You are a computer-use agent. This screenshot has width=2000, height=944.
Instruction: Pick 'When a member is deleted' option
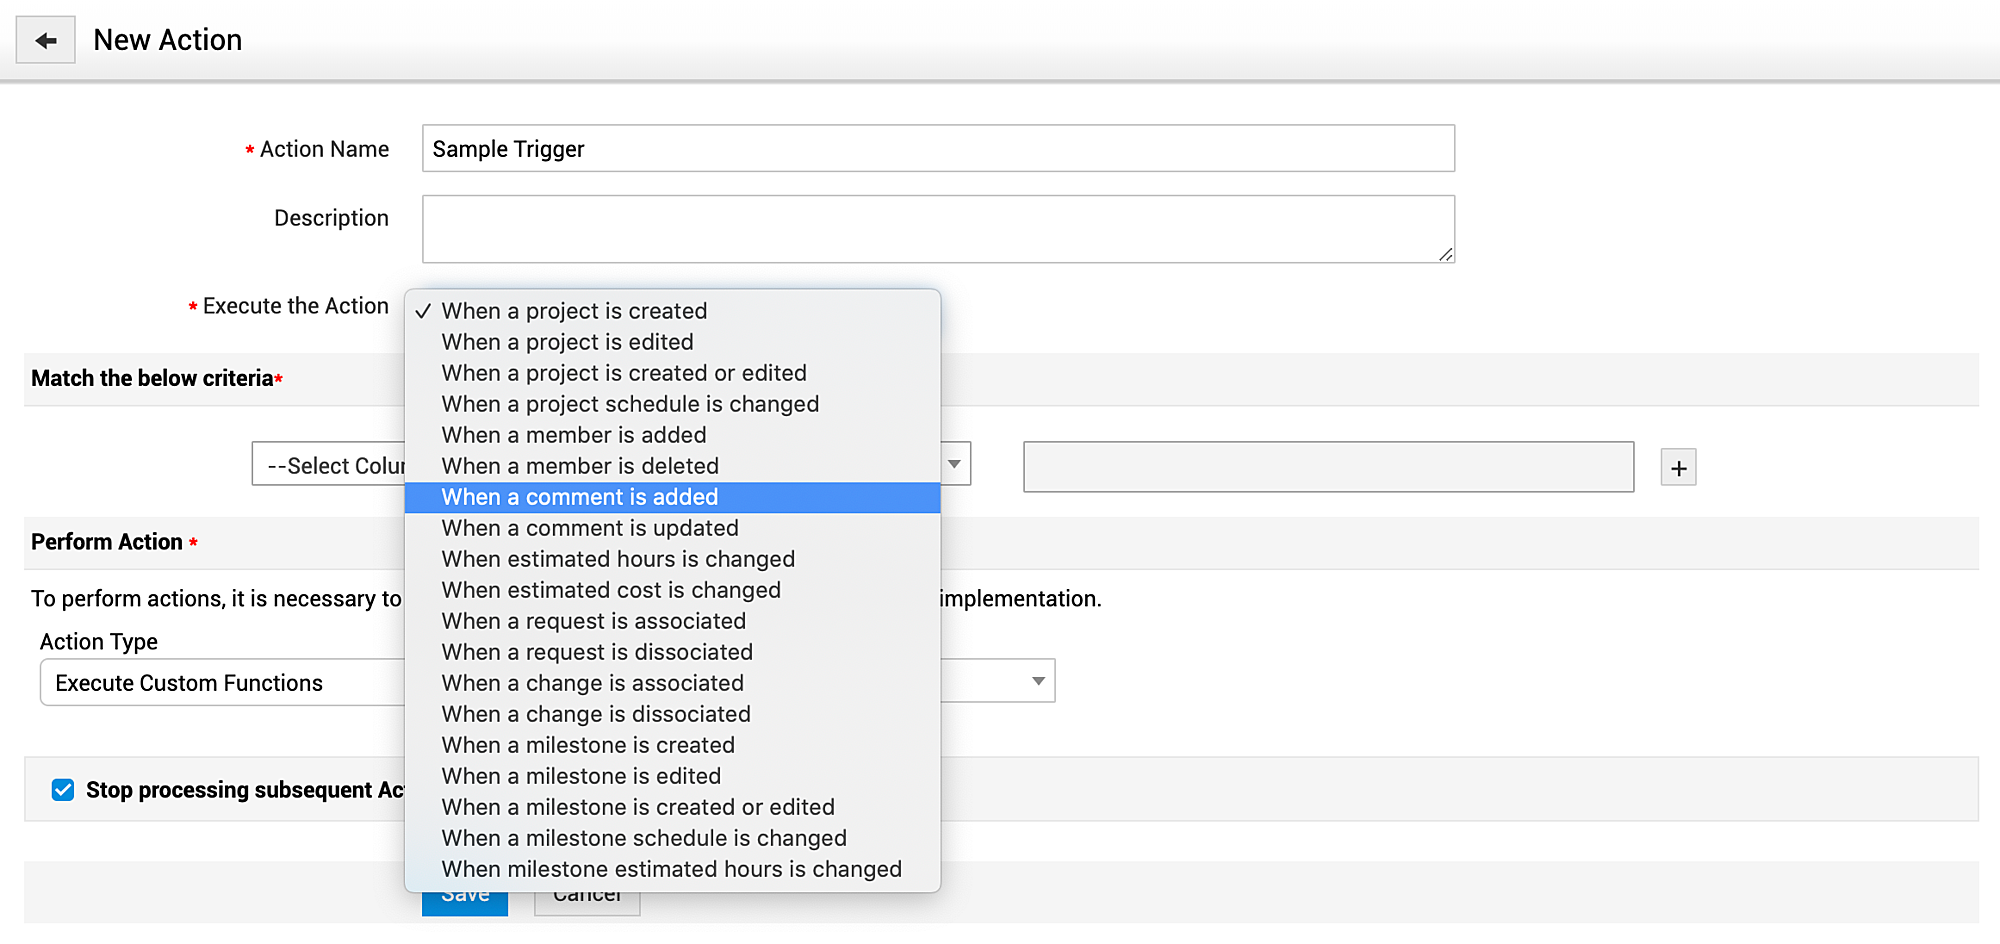pyautogui.click(x=580, y=466)
